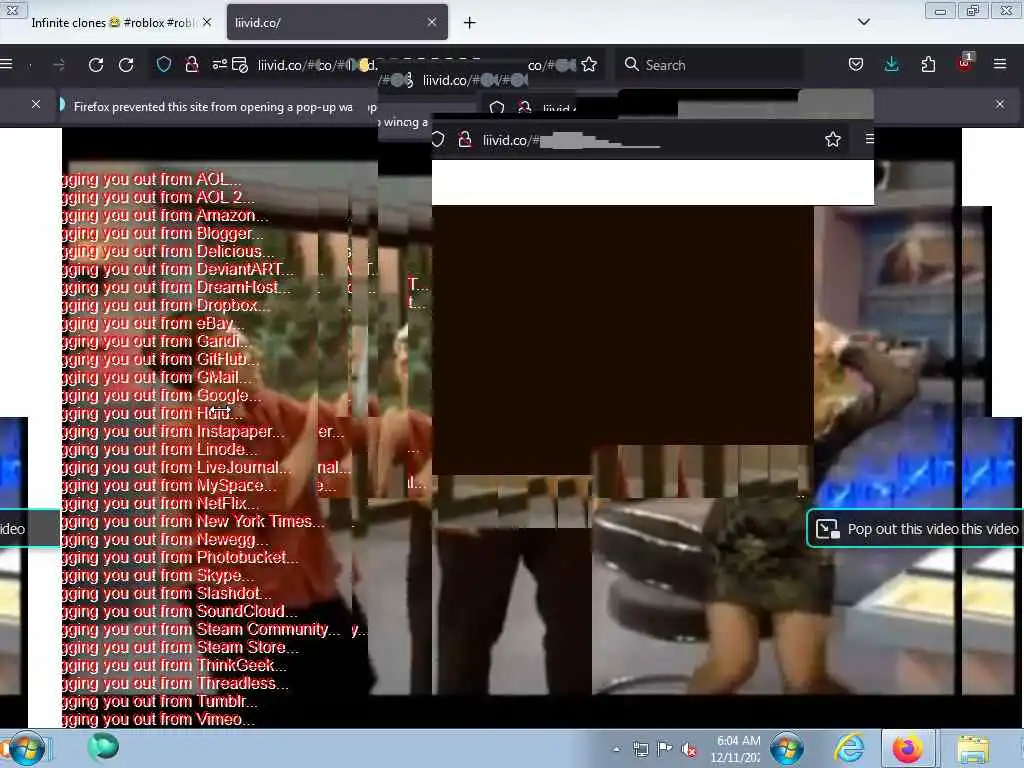Open Windows Explorer folder taskbar icon

tap(973, 748)
